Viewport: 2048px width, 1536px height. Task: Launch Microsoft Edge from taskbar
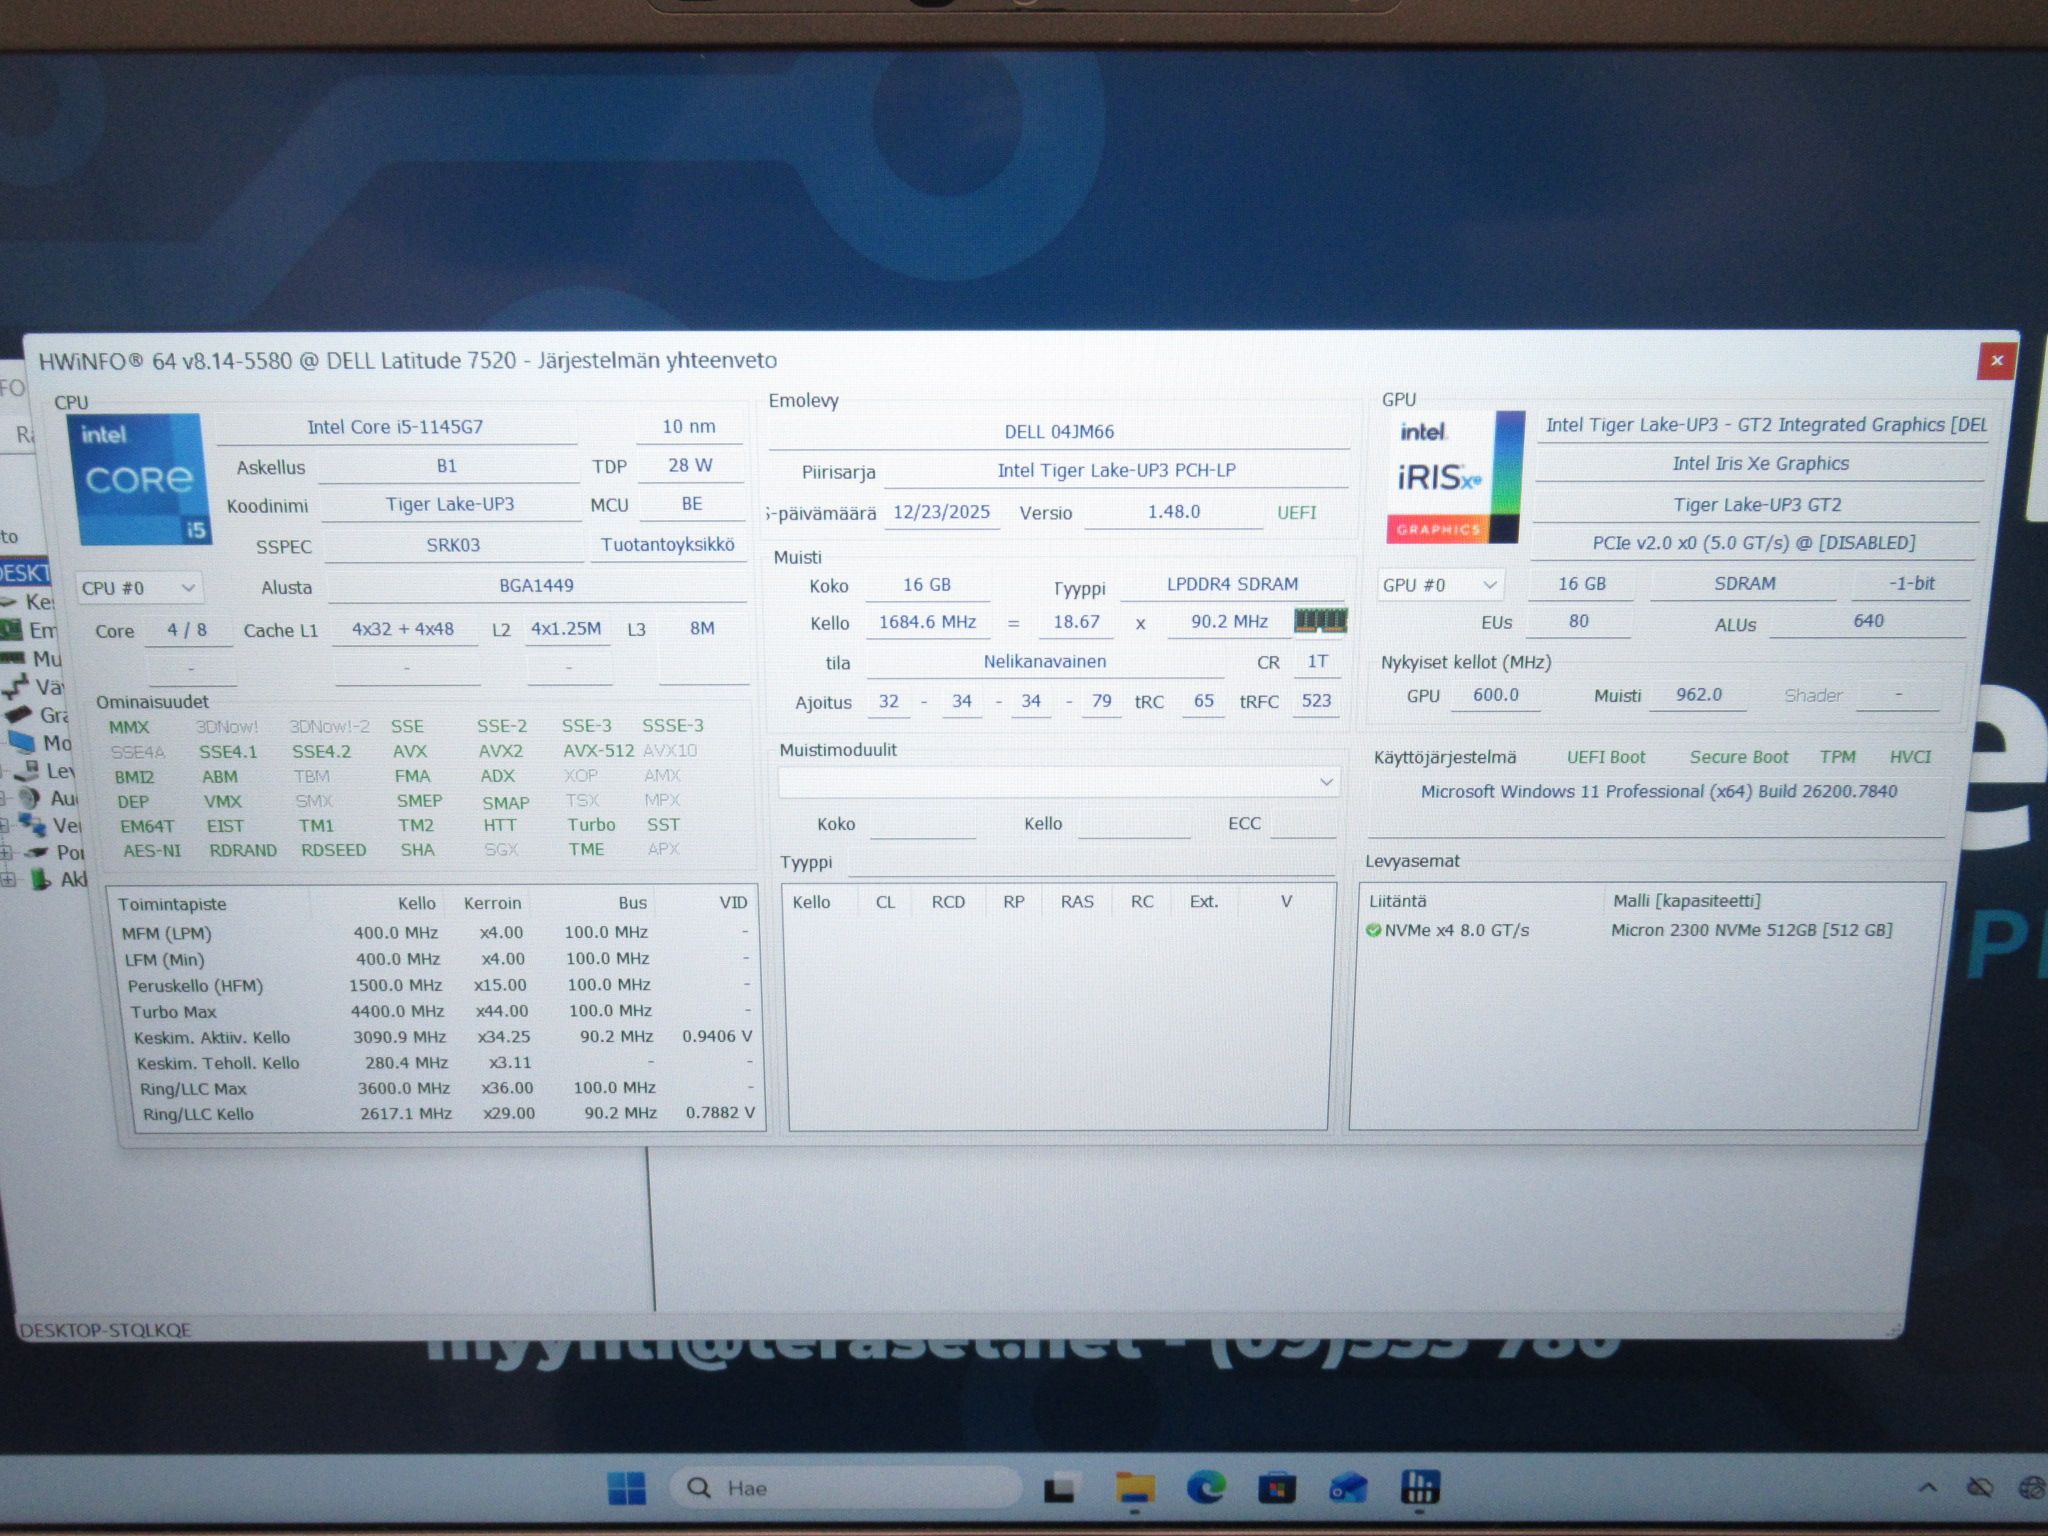pos(1206,1488)
